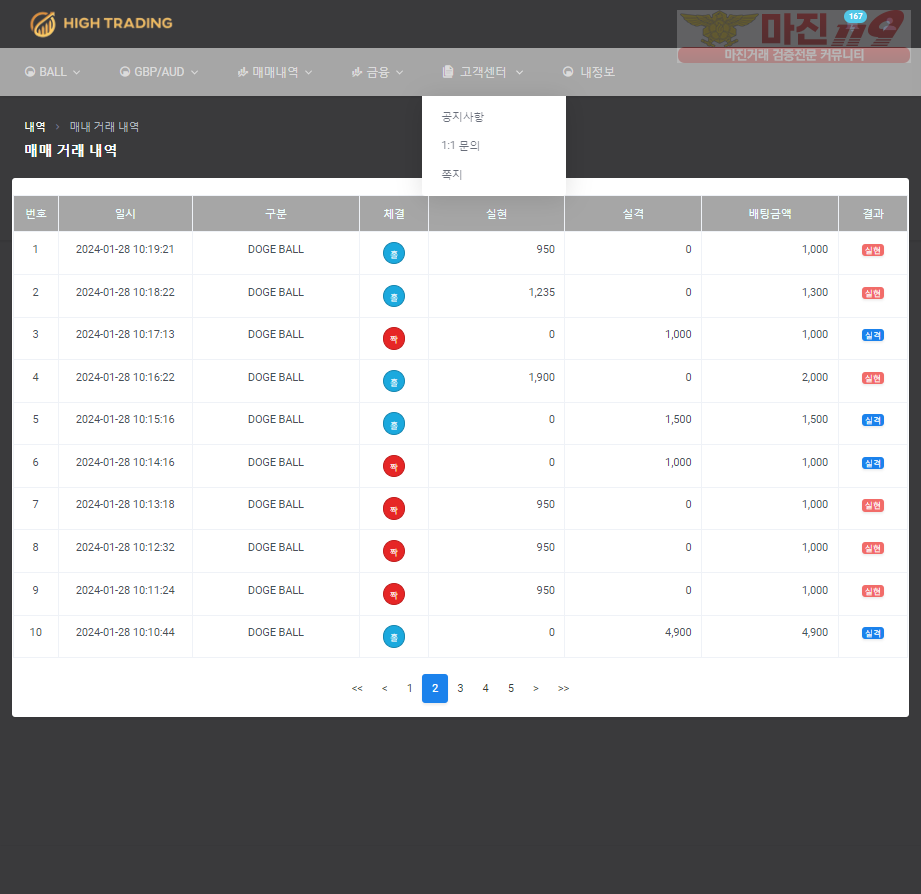Open the 금융 dropdown chevron
Screen dimensions: 921x894
(x=399, y=72)
